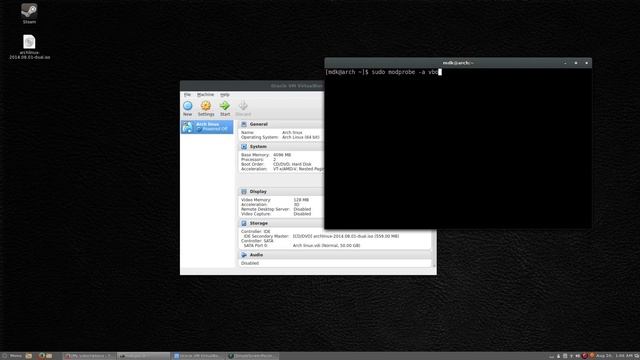640x360 pixels.
Task: Click New in VirtualBox toolbar
Action: 188,108
